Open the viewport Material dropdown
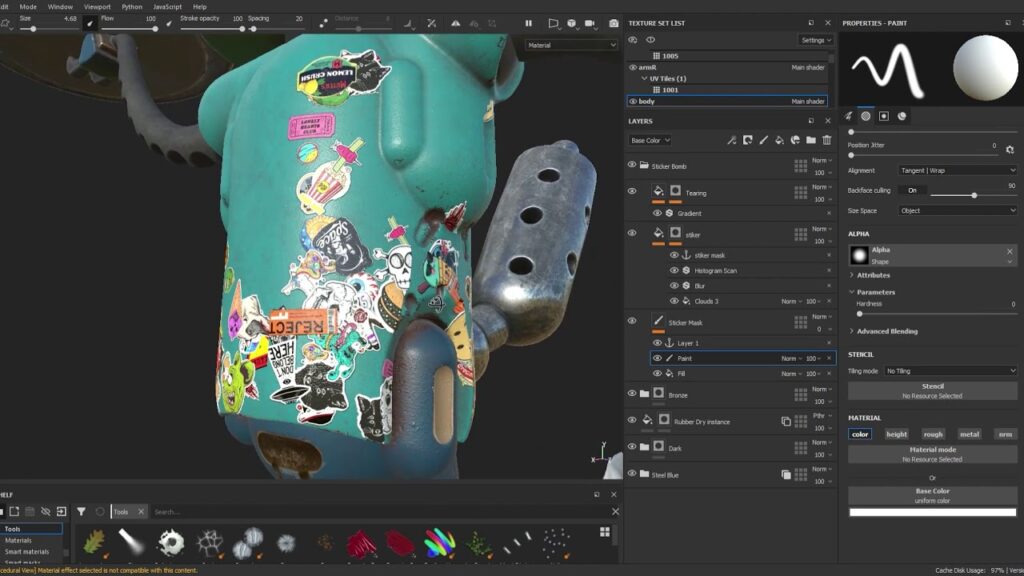The image size is (1024, 576). pos(571,45)
